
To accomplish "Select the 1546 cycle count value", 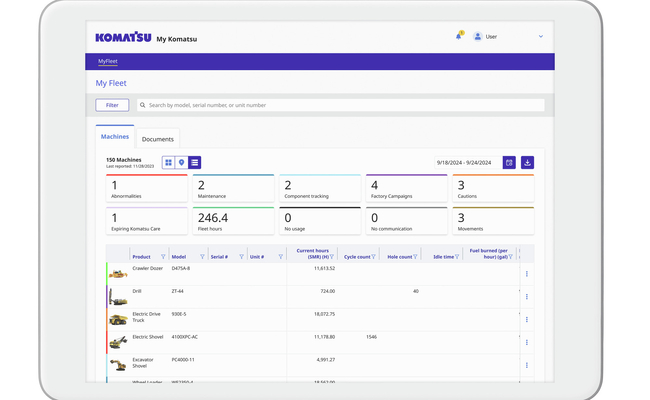I will (x=371, y=337).
